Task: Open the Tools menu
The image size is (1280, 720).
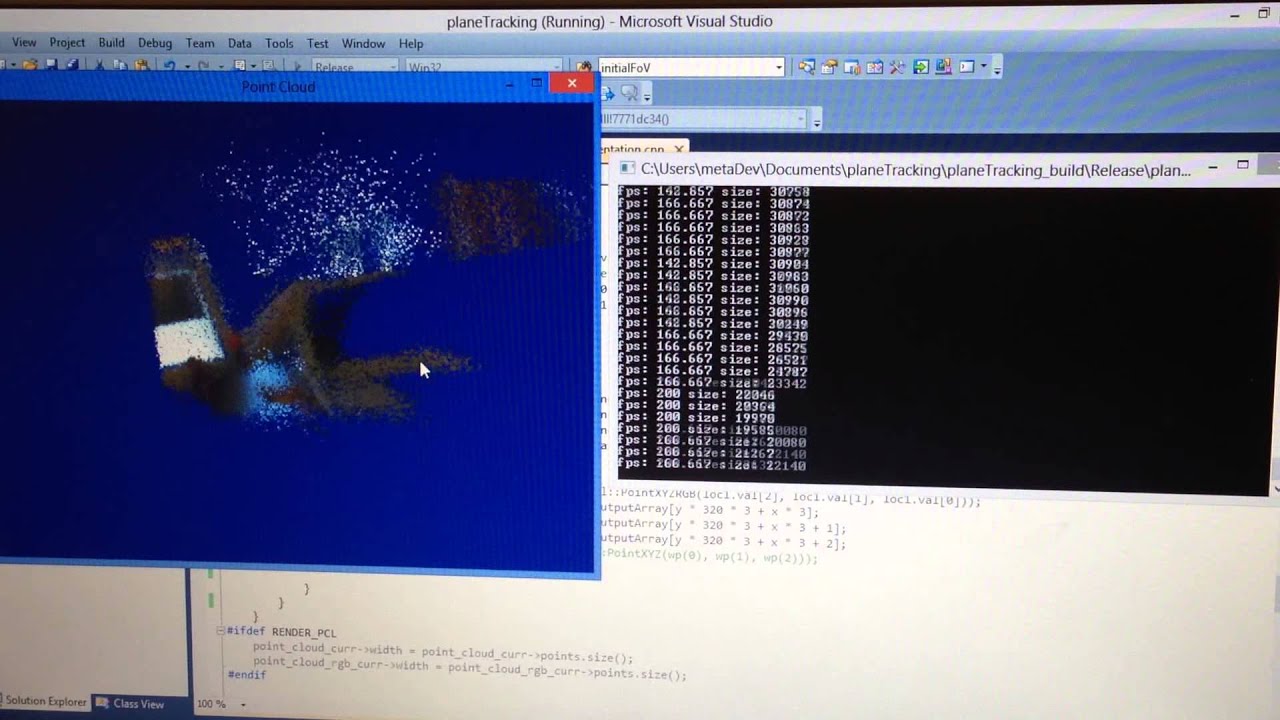Action: [279, 43]
